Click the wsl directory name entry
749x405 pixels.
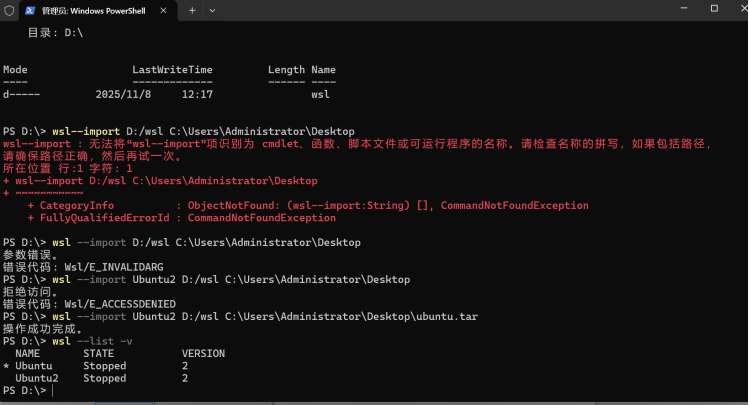coord(321,95)
